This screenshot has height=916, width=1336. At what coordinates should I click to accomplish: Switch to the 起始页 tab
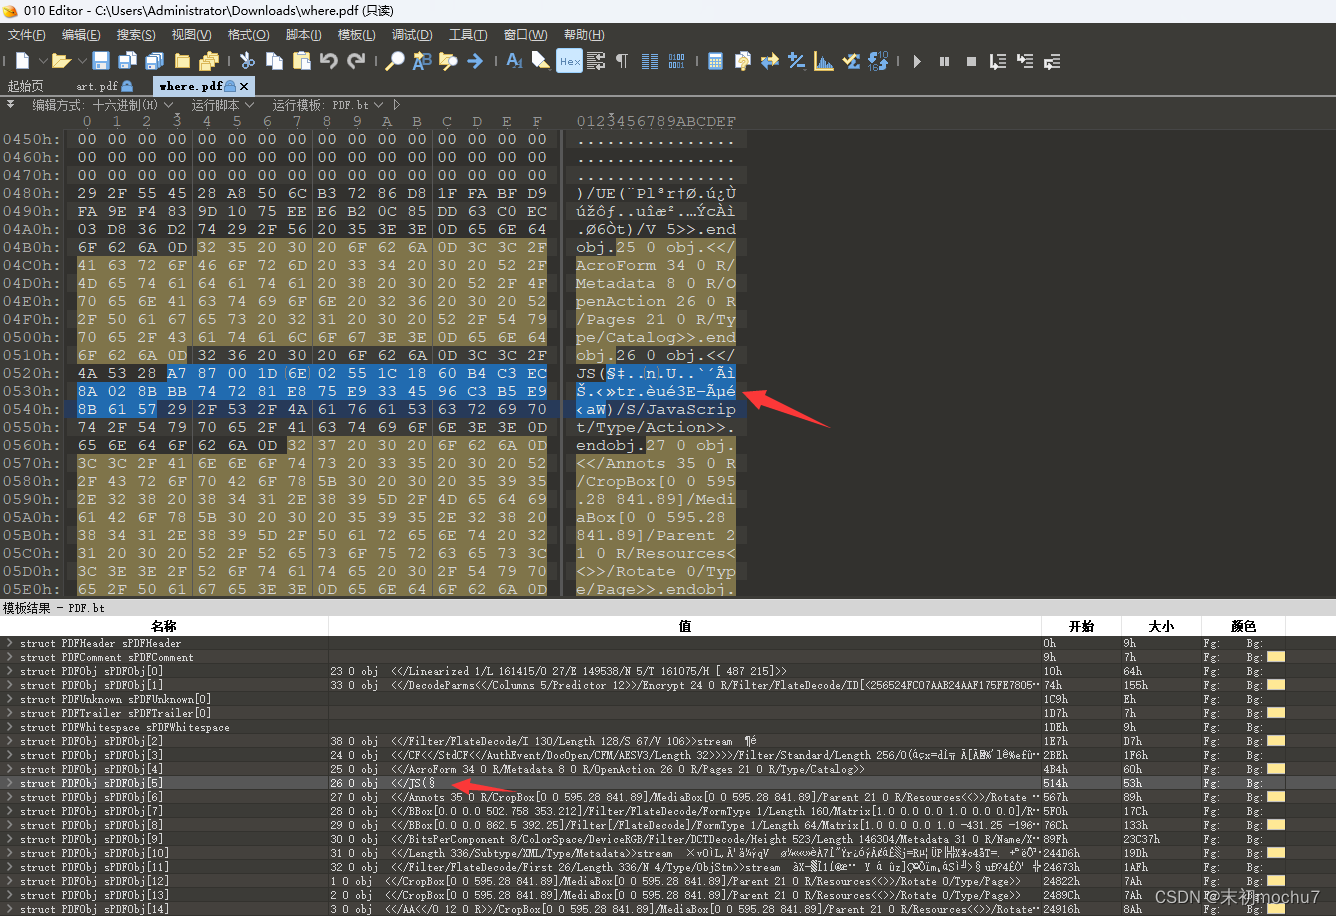26,86
